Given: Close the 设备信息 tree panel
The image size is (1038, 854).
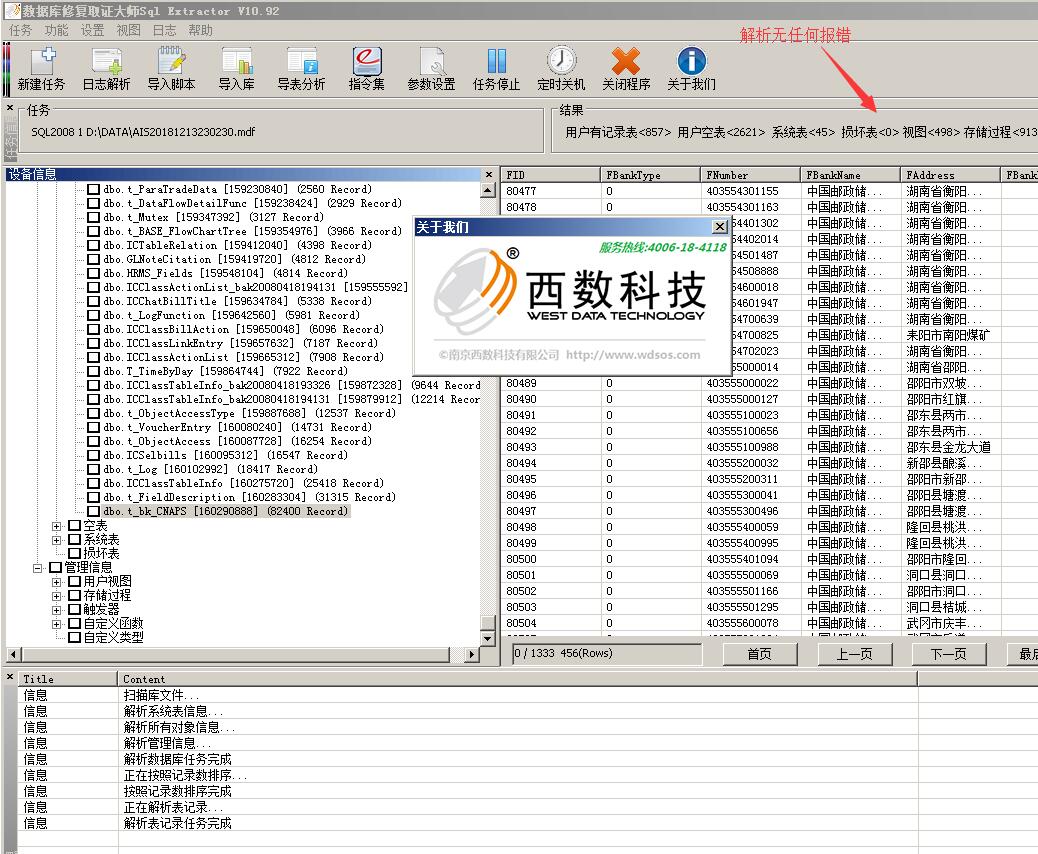Looking at the screenshot, I should click(x=489, y=175).
